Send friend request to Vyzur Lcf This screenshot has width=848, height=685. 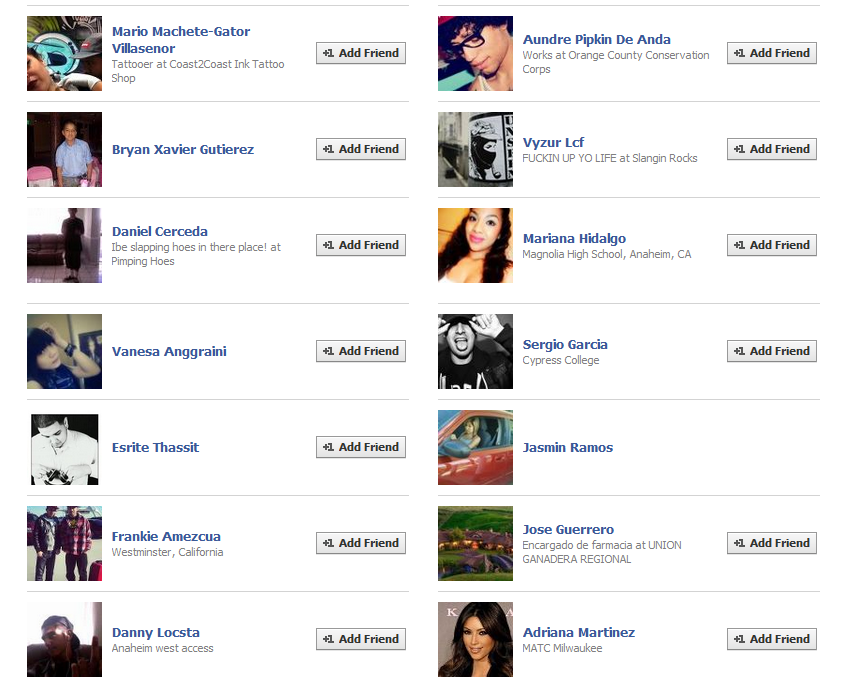(772, 149)
